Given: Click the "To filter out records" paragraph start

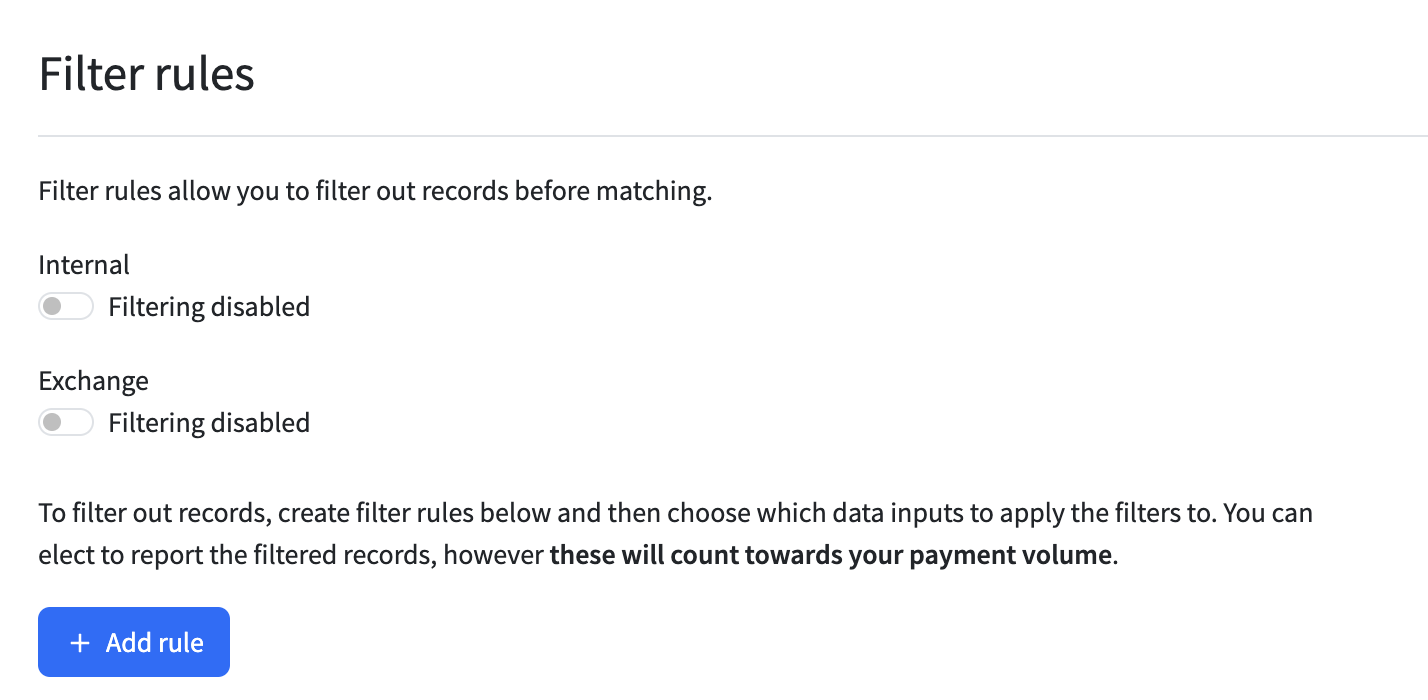Looking at the screenshot, I should click(x=150, y=514).
